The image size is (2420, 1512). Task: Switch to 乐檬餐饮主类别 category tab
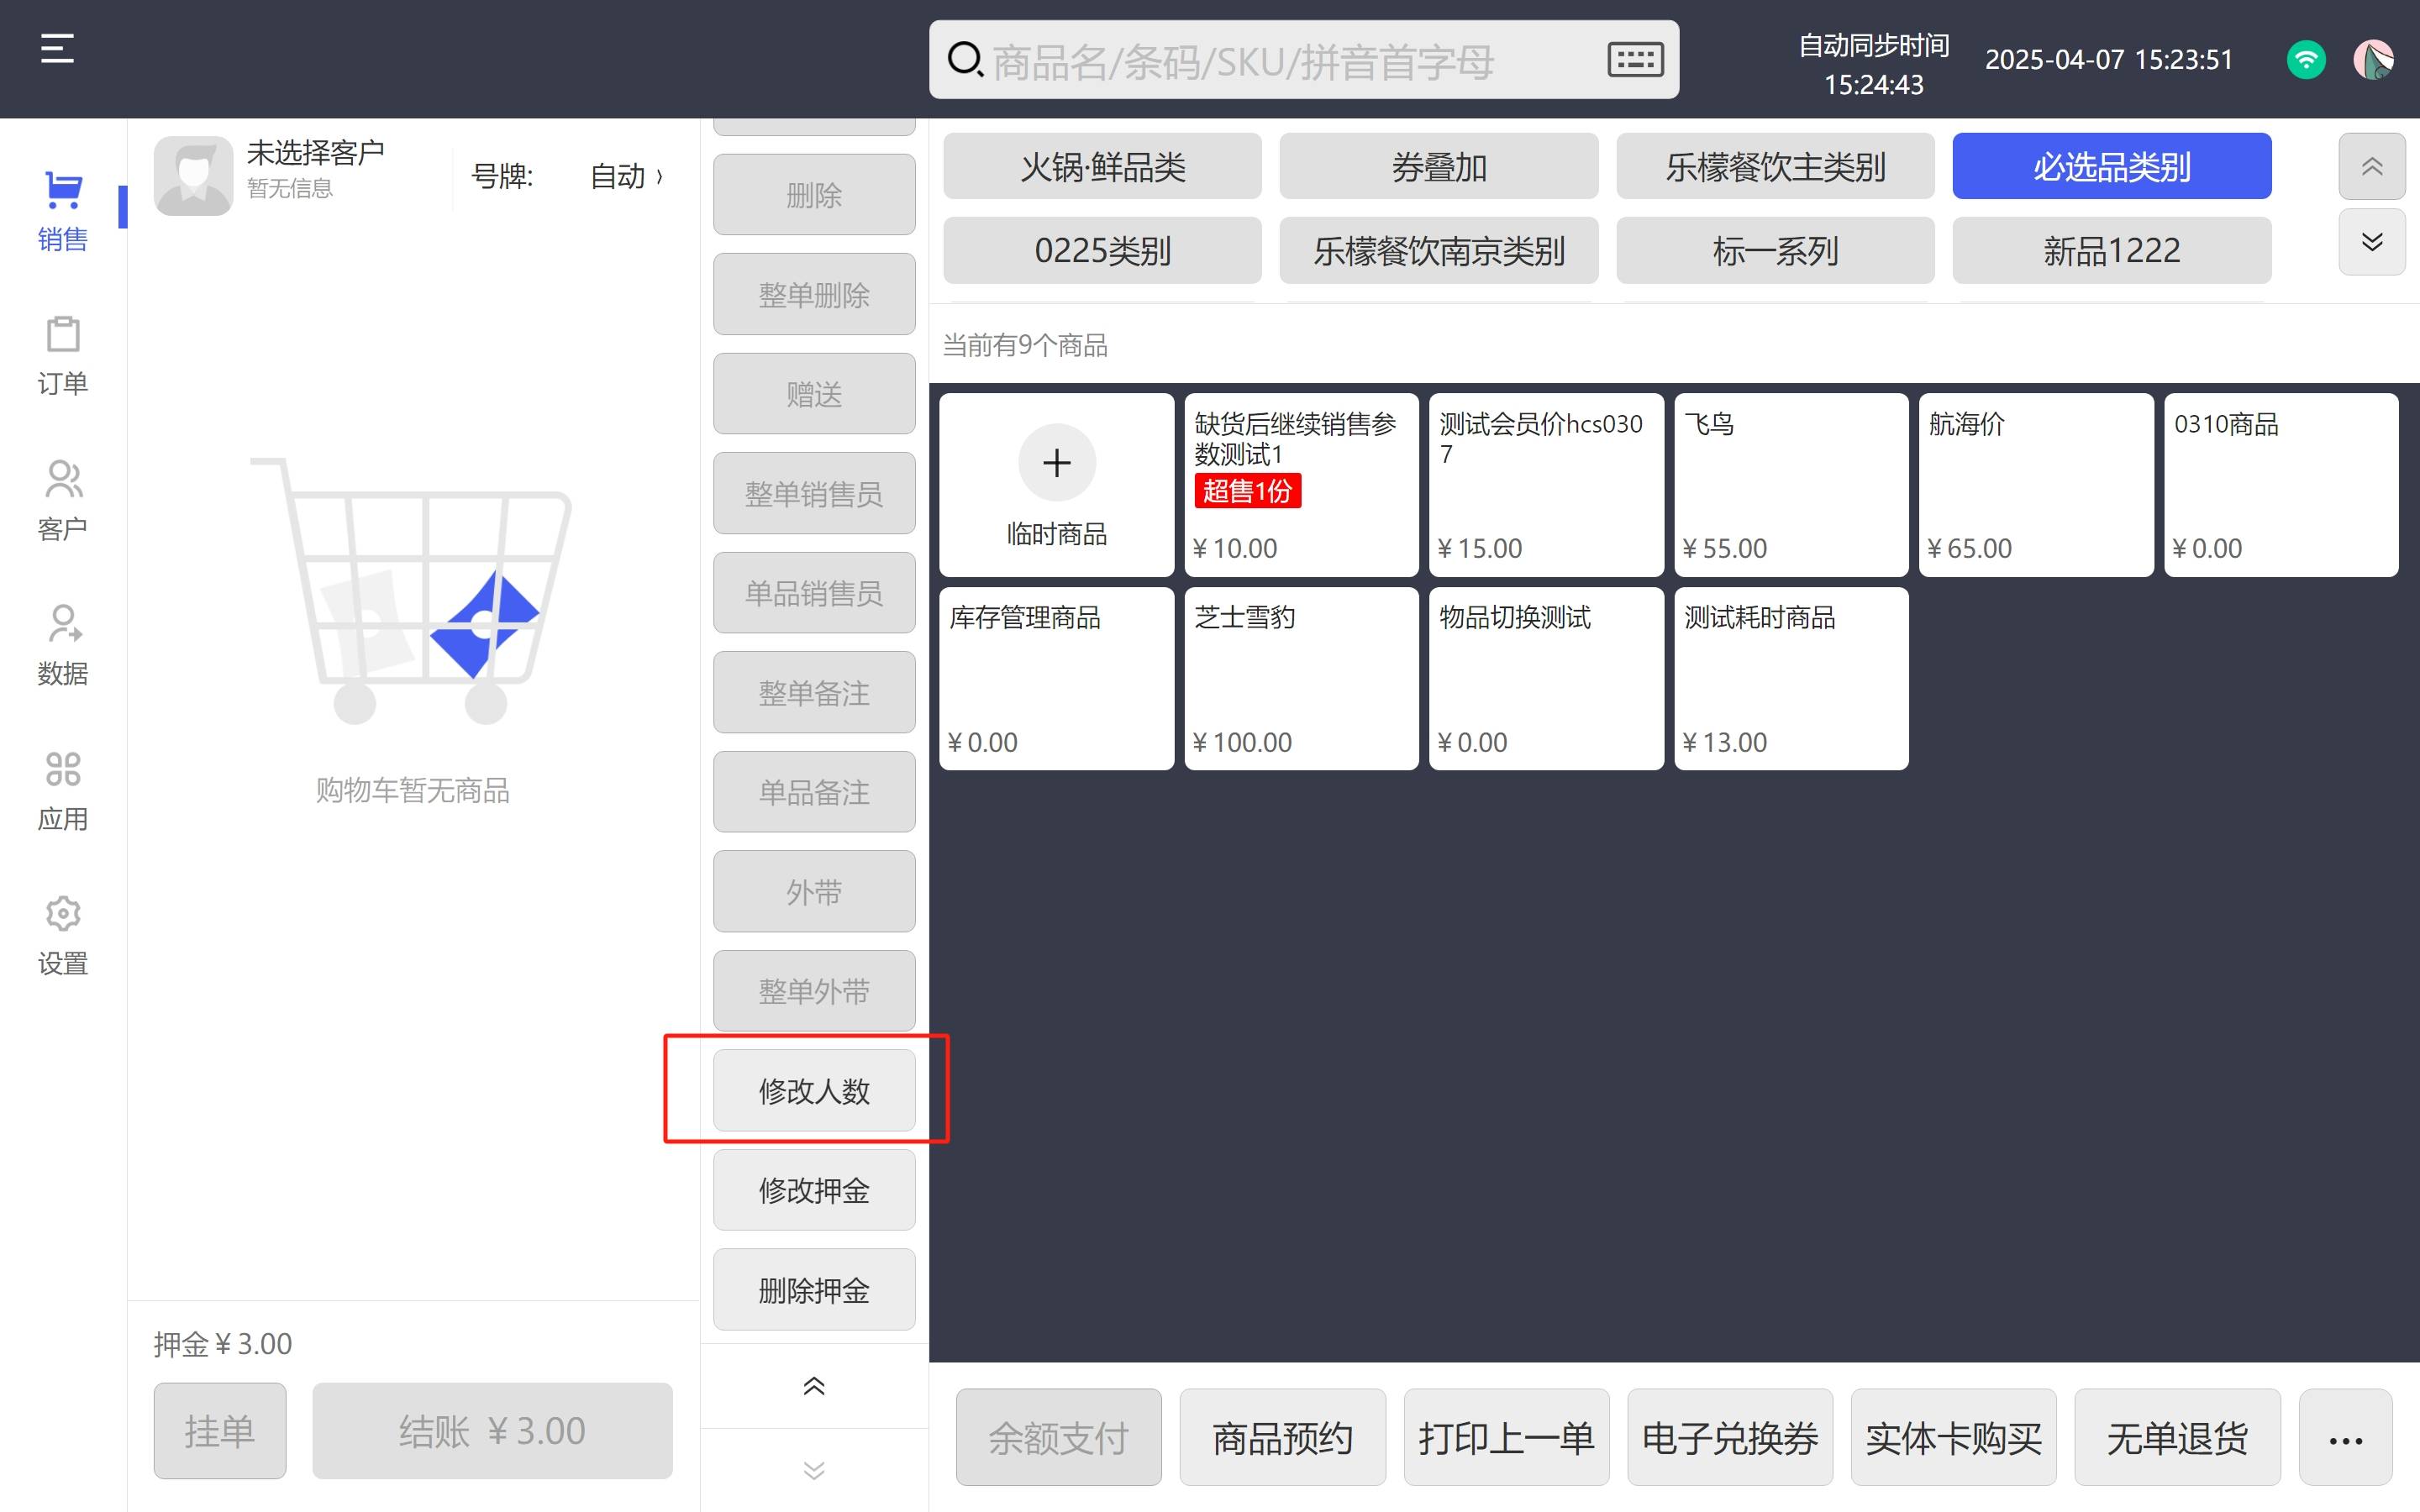click(1775, 167)
